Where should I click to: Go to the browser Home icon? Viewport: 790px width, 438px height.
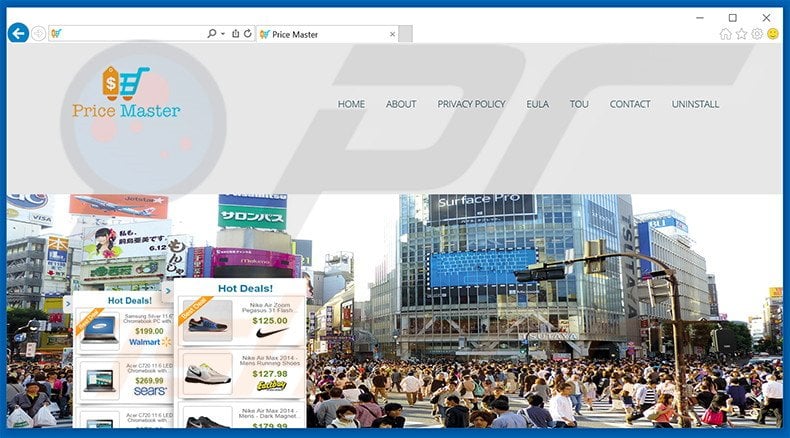coord(726,34)
